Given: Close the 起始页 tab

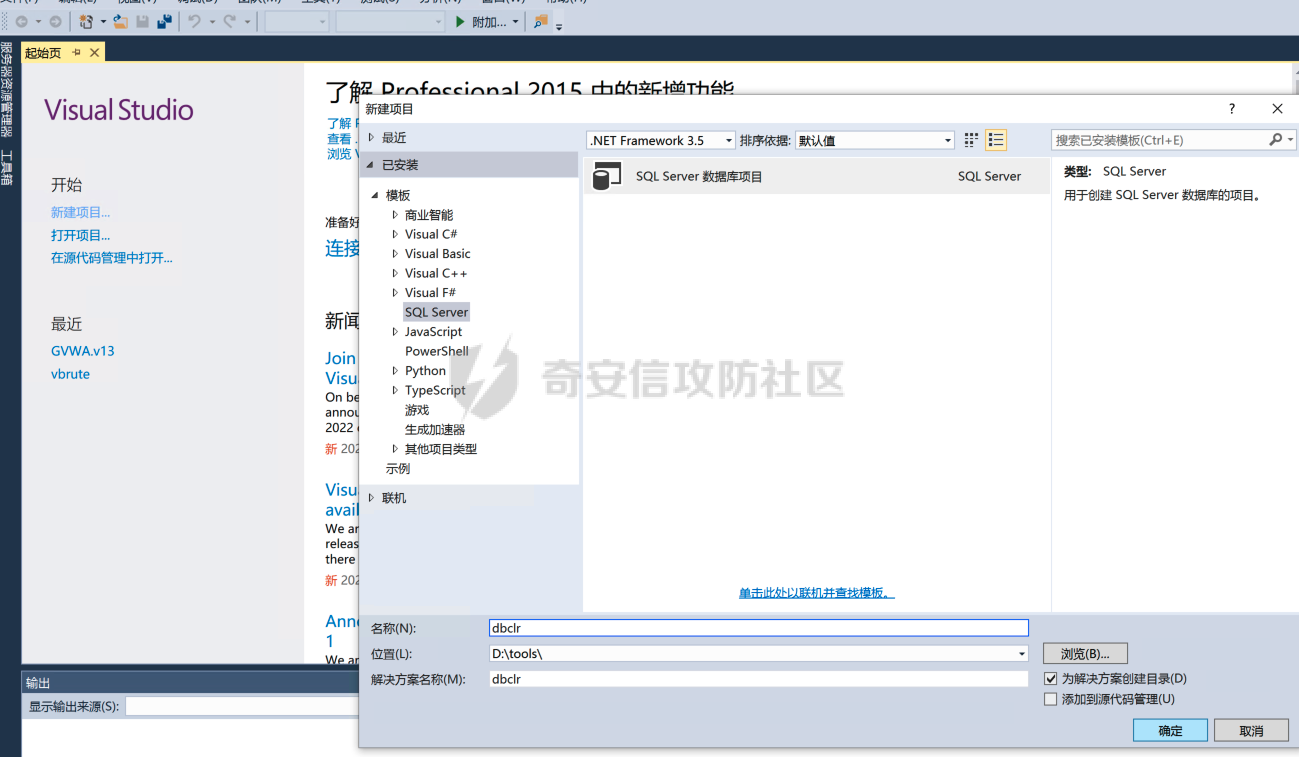Looking at the screenshot, I should click(x=95, y=52).
